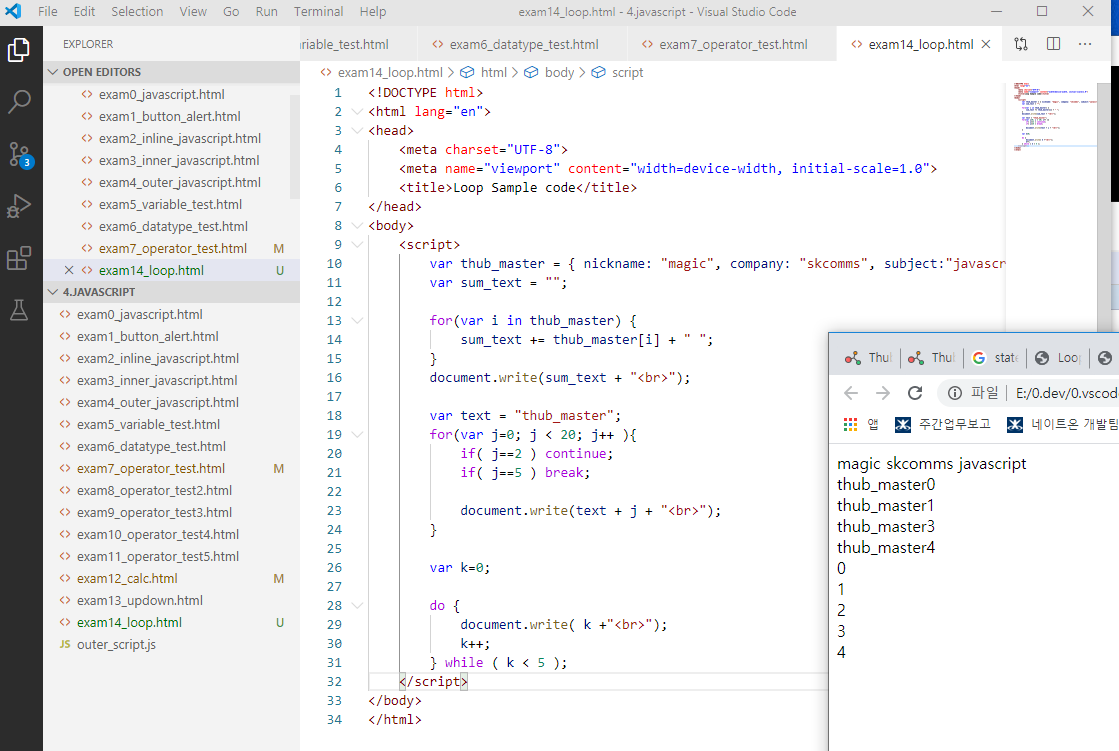This screenshot has width=1119, height=751.
Task: Open the 네이트온 개발팀 browser bookmark
Action: (1062, 425)
